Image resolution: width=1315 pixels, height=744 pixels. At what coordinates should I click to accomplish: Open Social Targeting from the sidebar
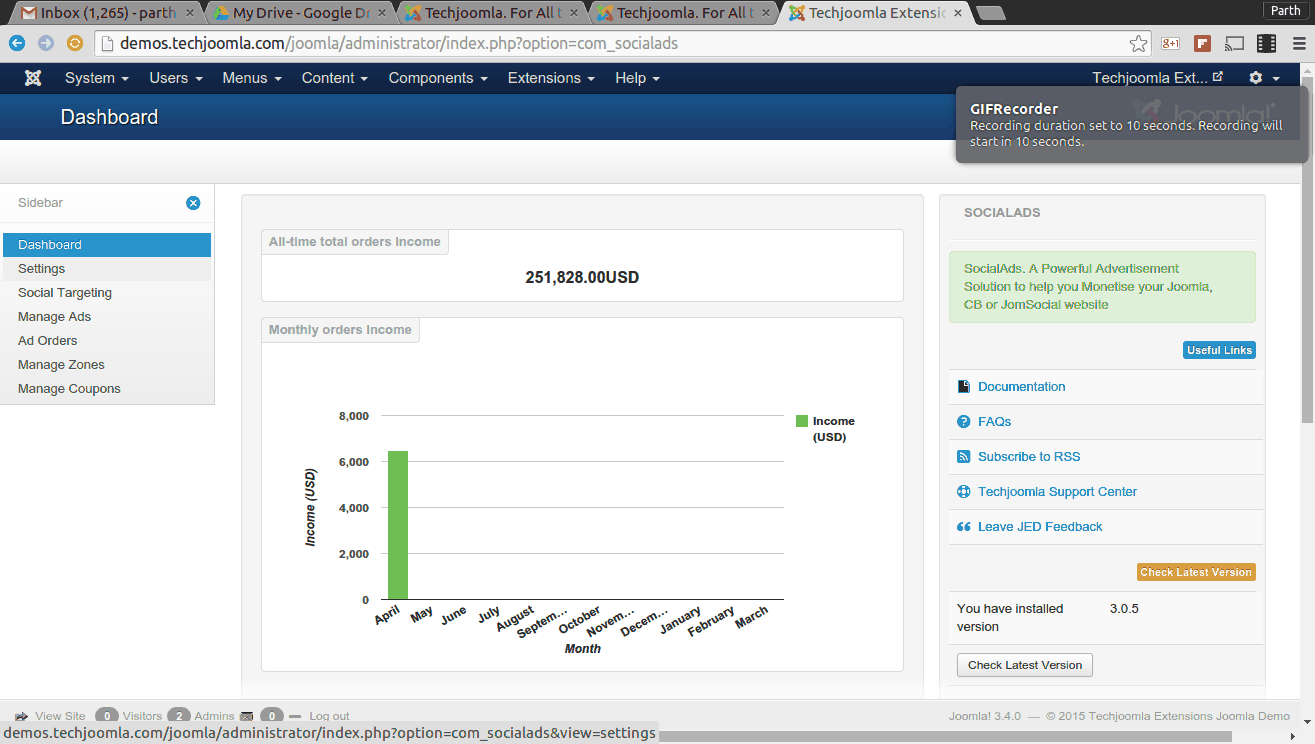[65, 293]
